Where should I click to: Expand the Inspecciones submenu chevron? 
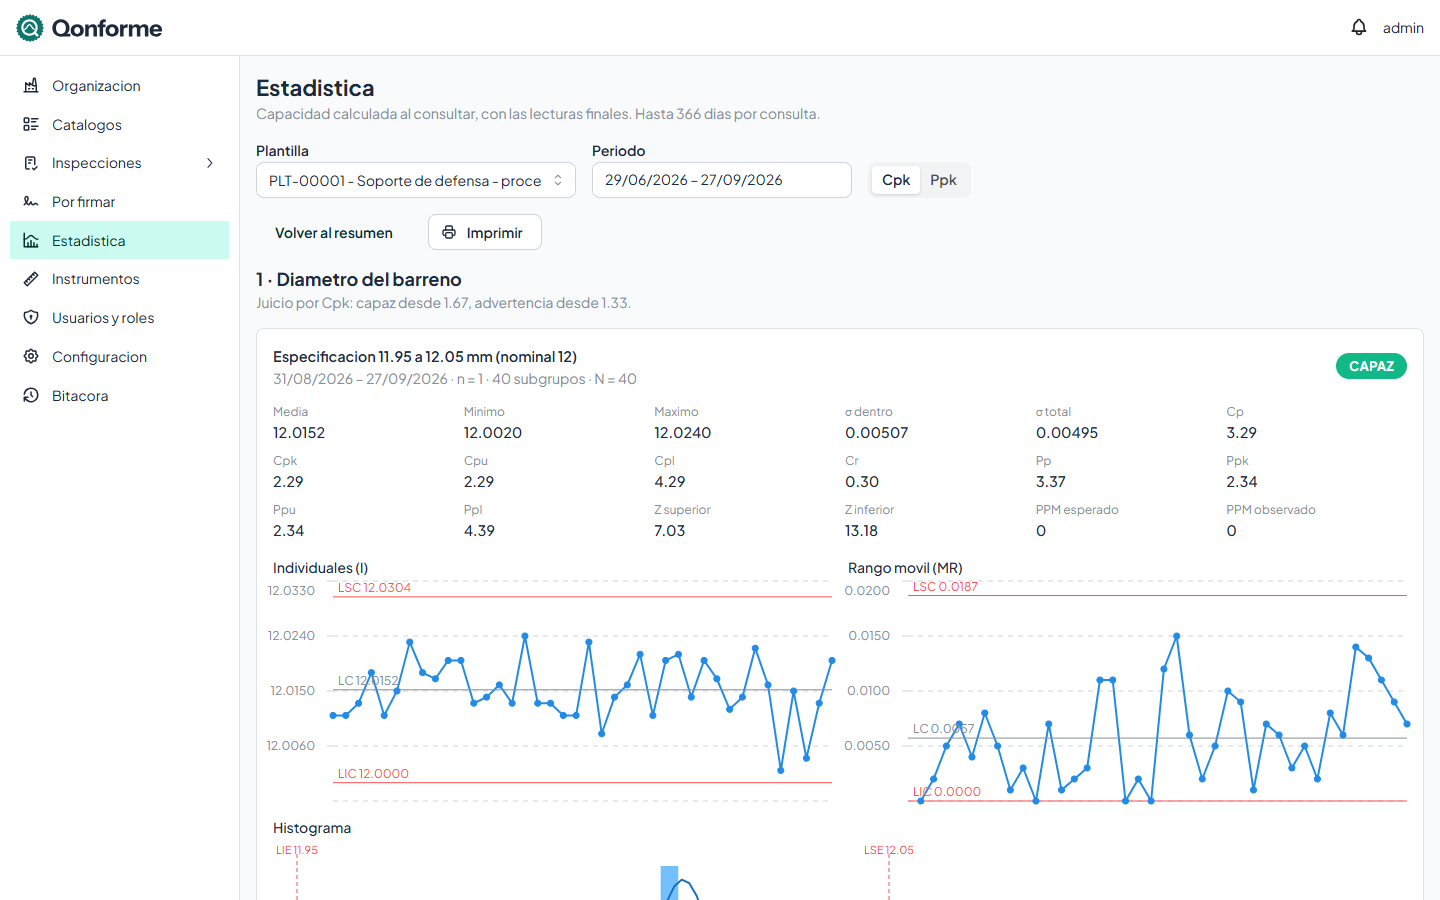point(210,163)
